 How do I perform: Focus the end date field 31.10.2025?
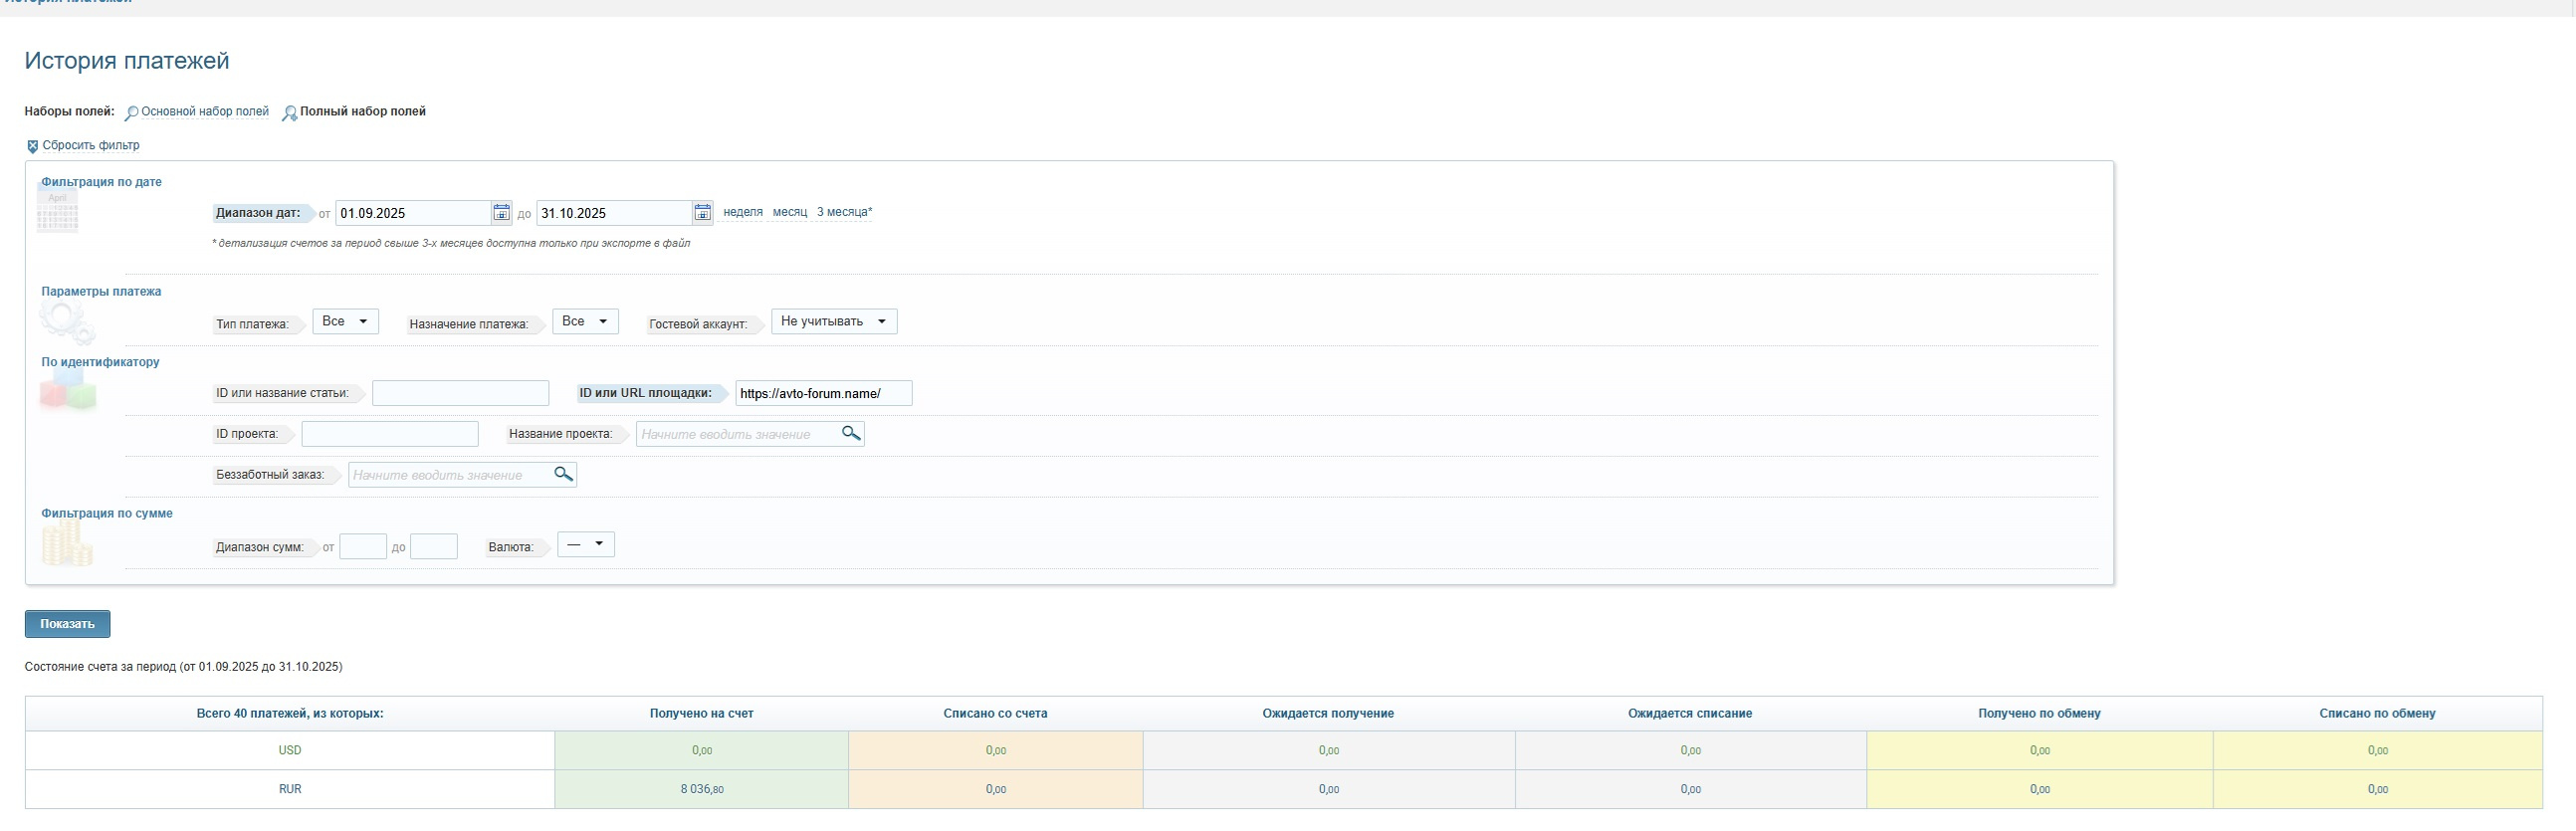coord(615,213)
